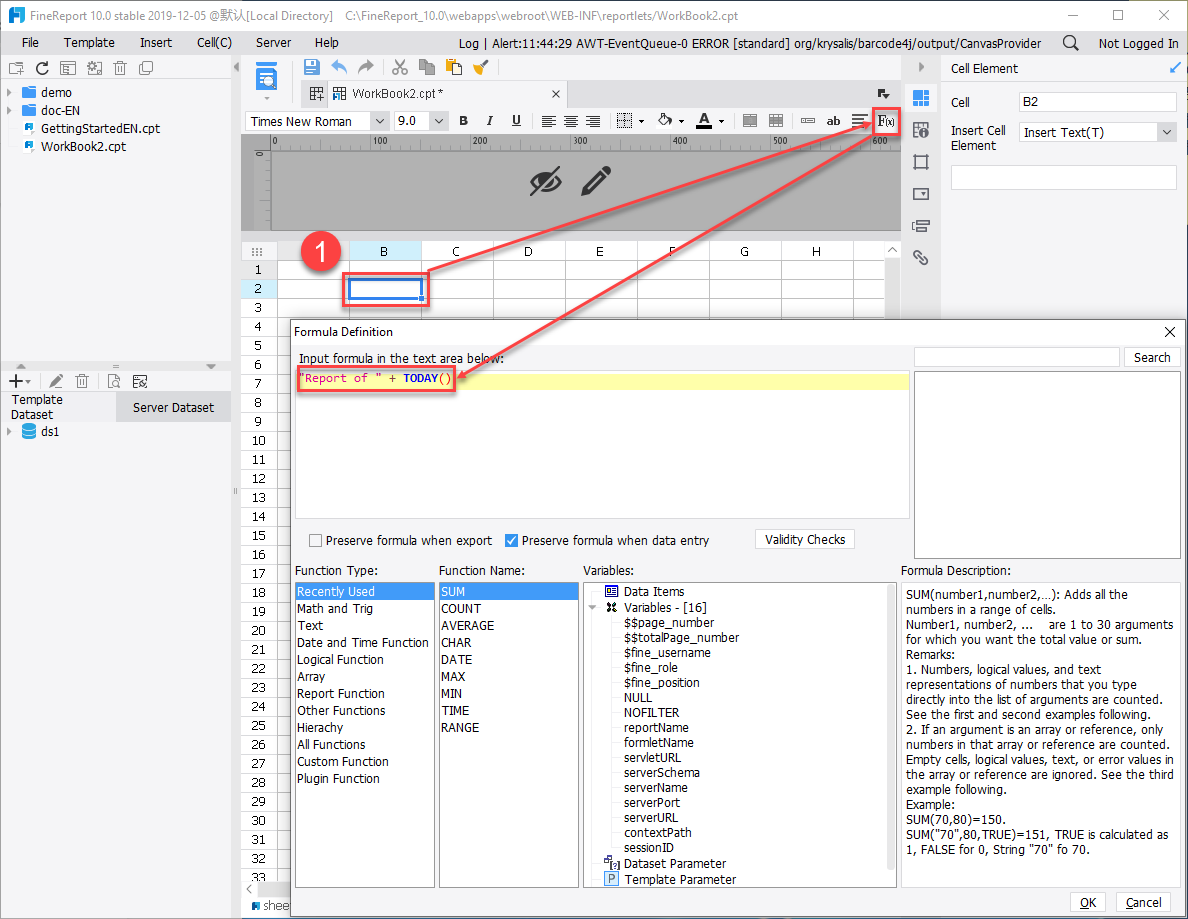Click the OK button in formula dialog
Image resolution: width=1188 pixels, height=919 pixels.
click(1088, 902)
